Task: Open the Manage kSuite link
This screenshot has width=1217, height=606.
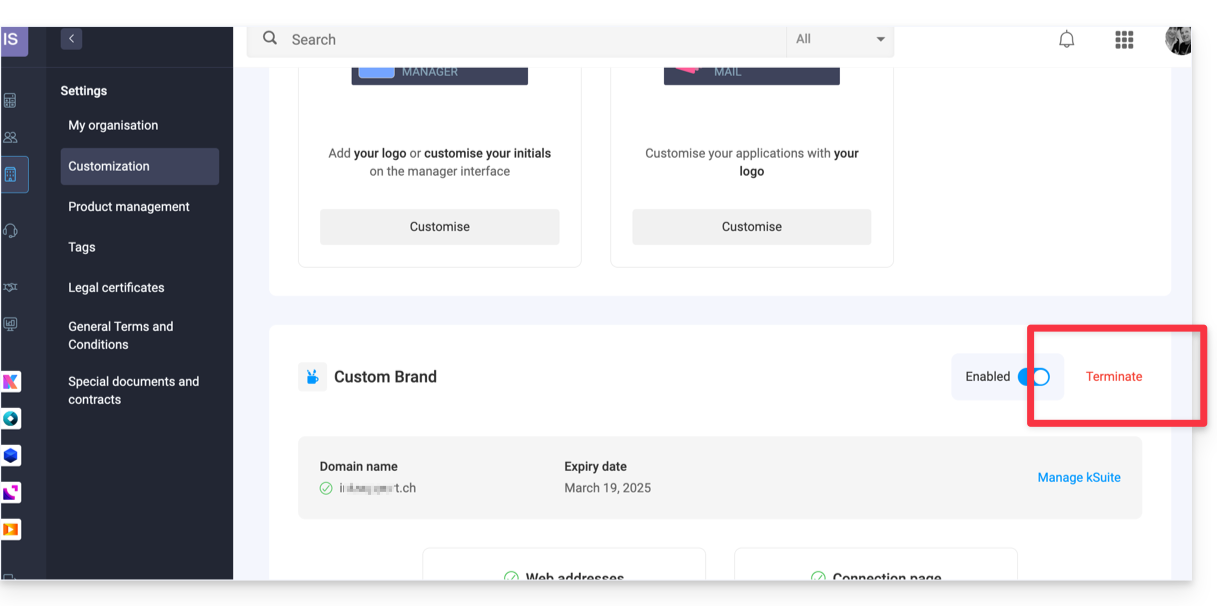Action: click(1079, 478)
